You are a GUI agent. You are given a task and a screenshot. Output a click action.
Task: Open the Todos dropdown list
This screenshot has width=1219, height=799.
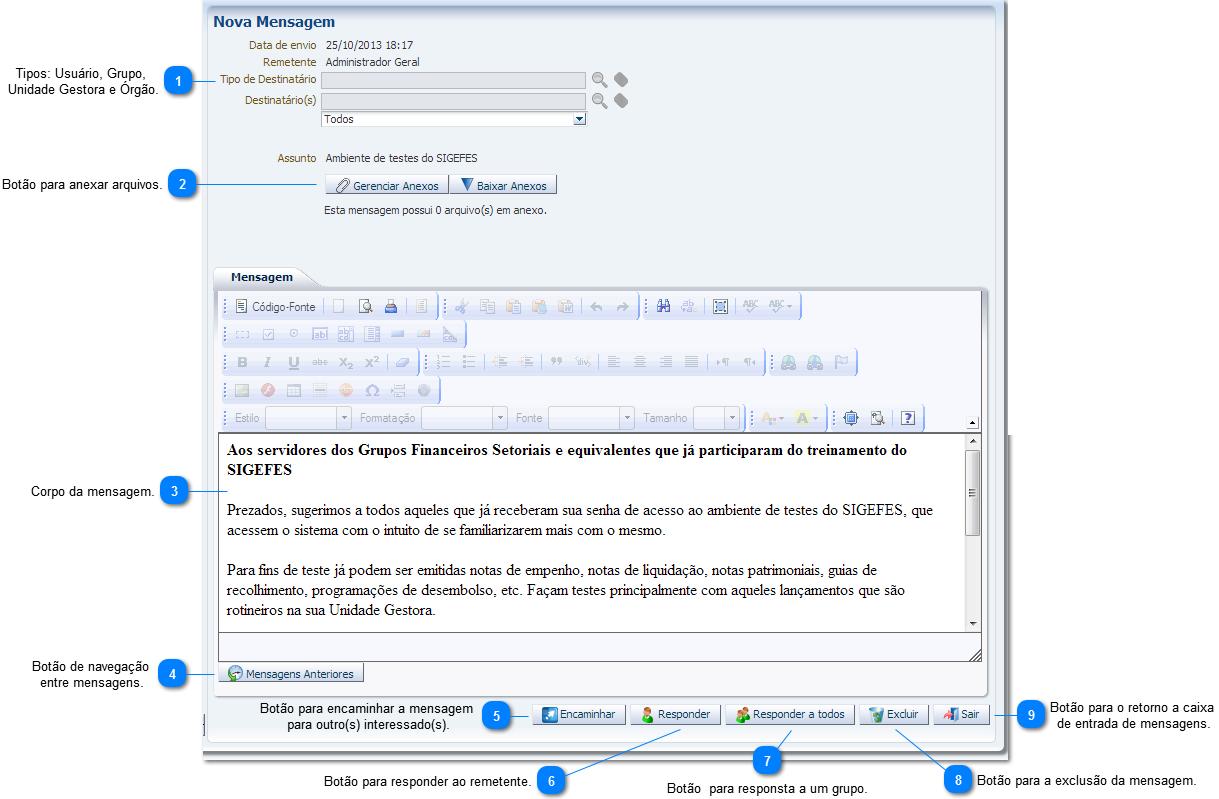point(579,119)
